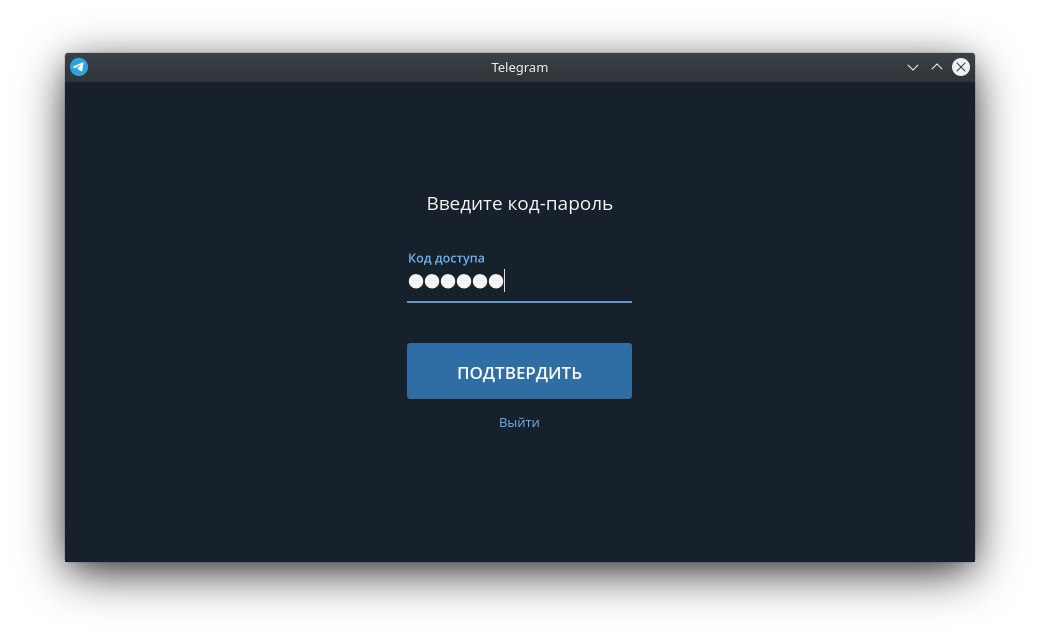Maximize the Telegram window
Screen dimensions: 1040x639
(x=937, y=67)
